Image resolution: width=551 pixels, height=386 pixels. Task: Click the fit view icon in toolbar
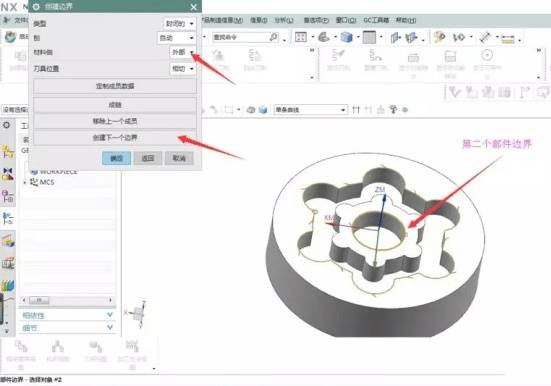[301, 37]
